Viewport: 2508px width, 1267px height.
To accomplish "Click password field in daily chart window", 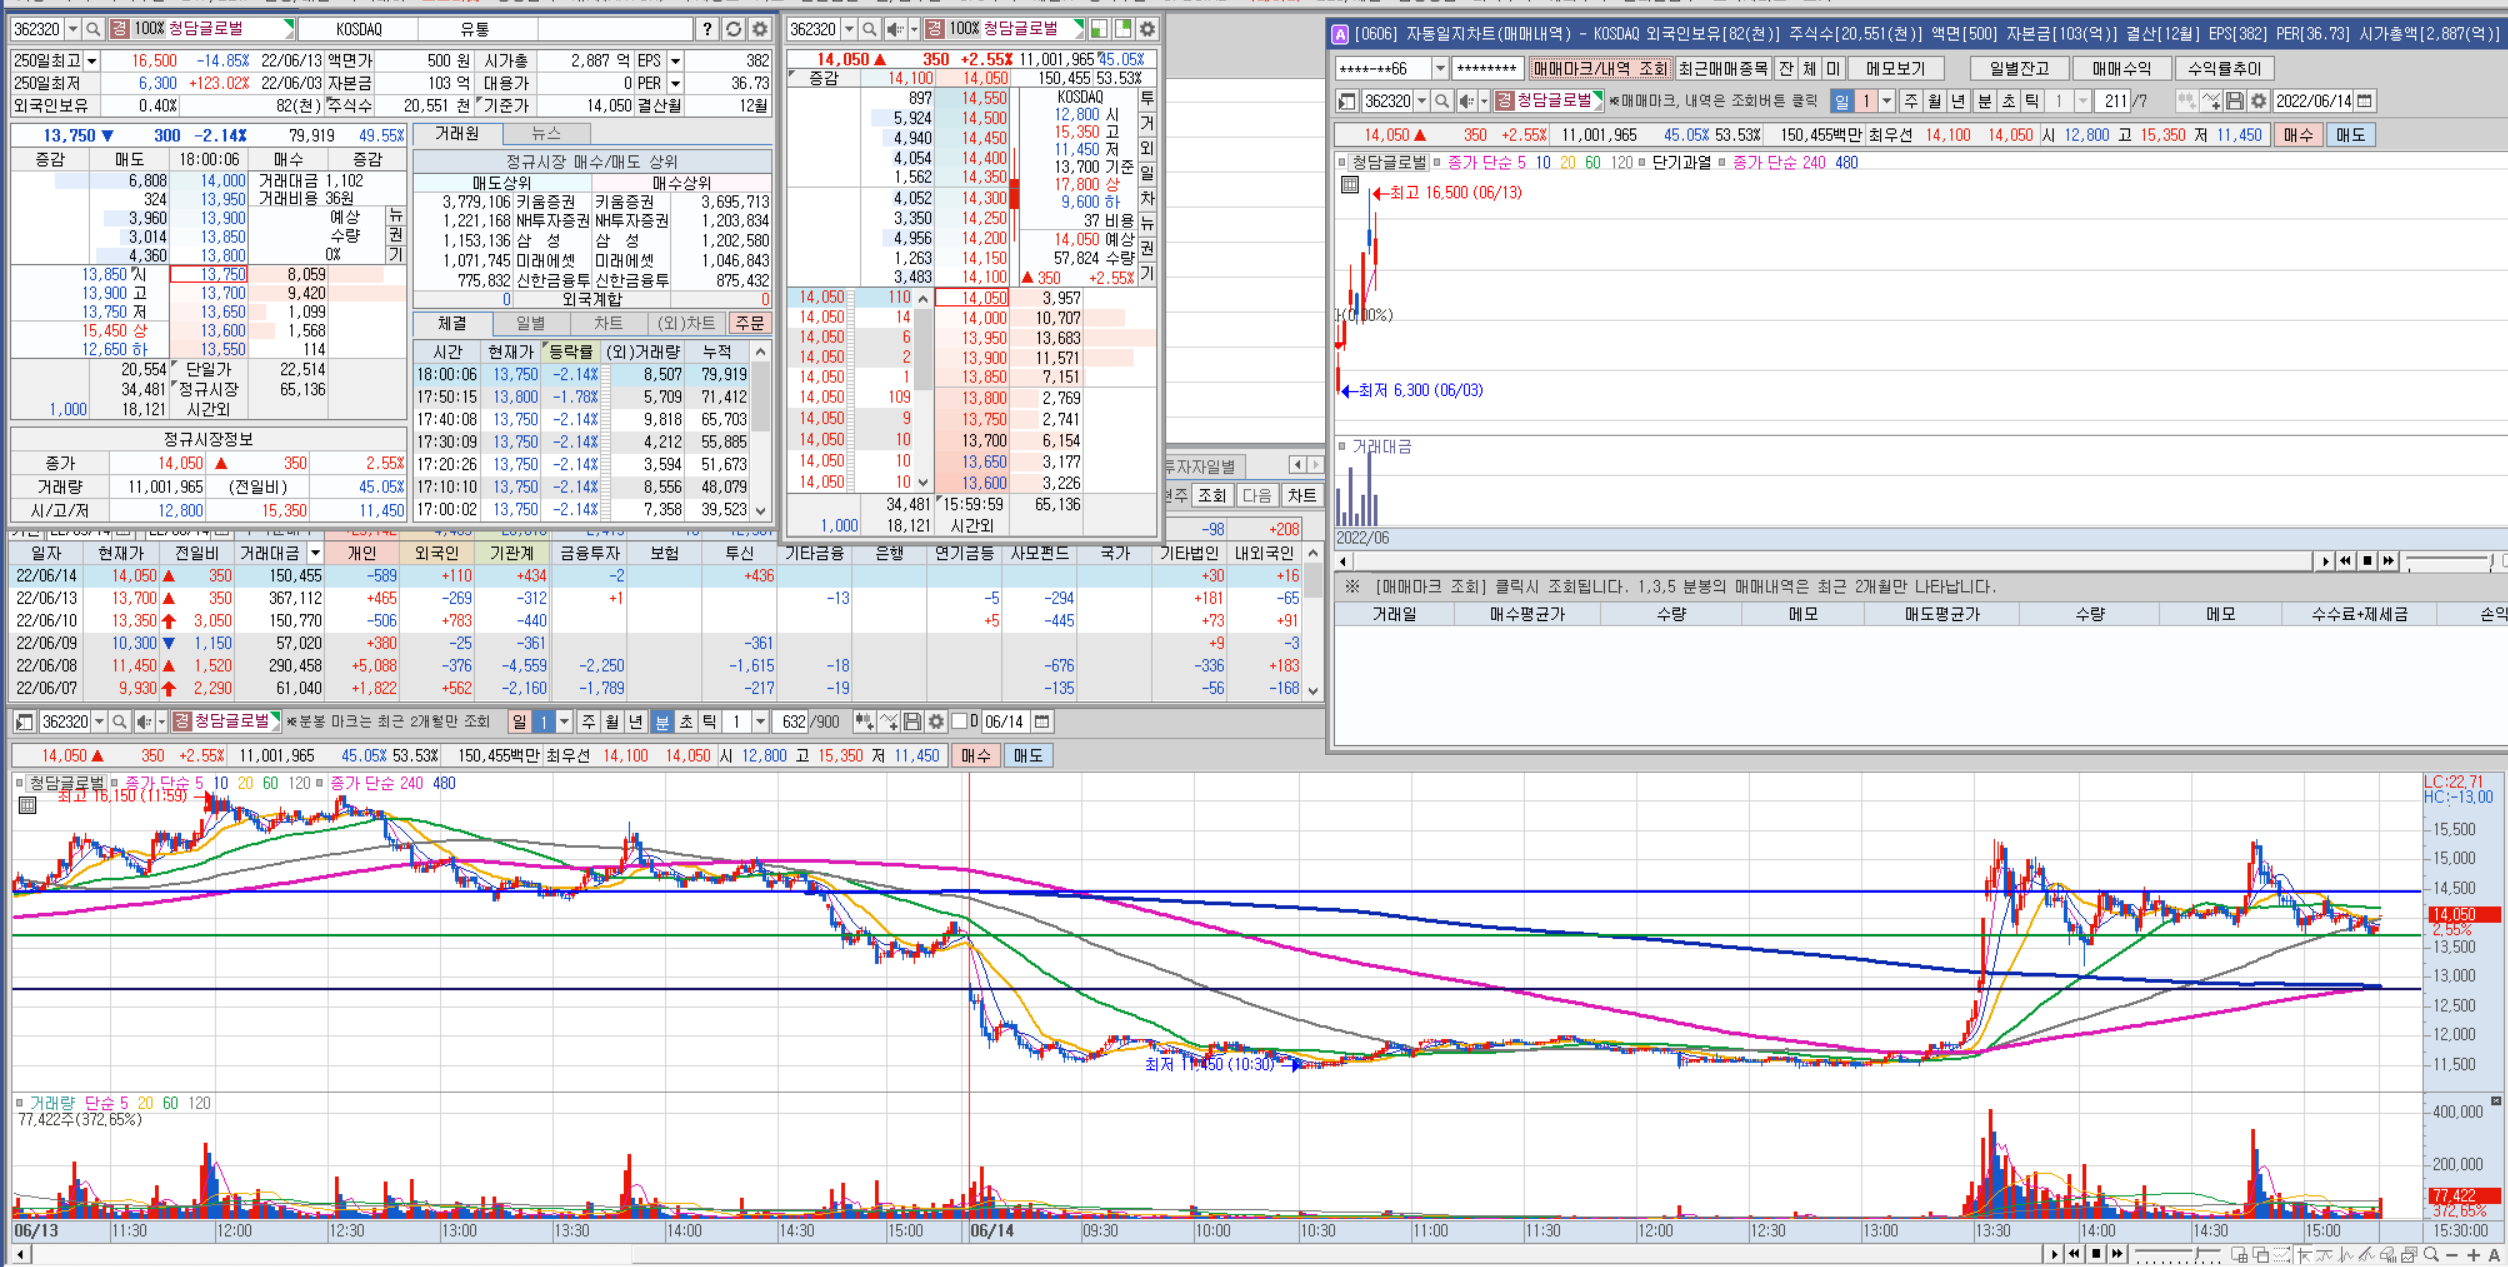I will 1487,69.
